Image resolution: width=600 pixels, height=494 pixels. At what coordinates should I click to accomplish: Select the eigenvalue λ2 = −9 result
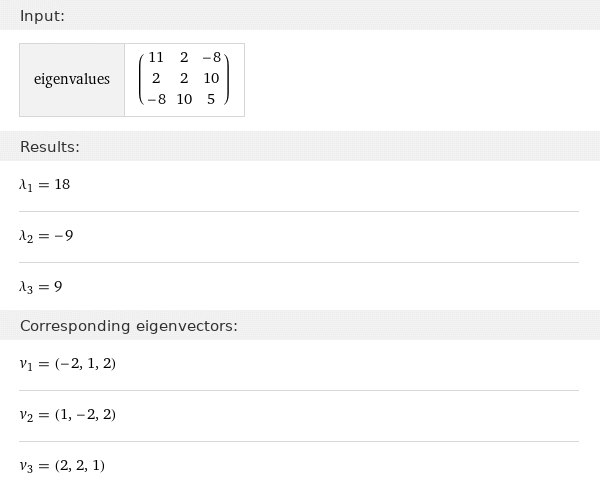pos(46,236)
